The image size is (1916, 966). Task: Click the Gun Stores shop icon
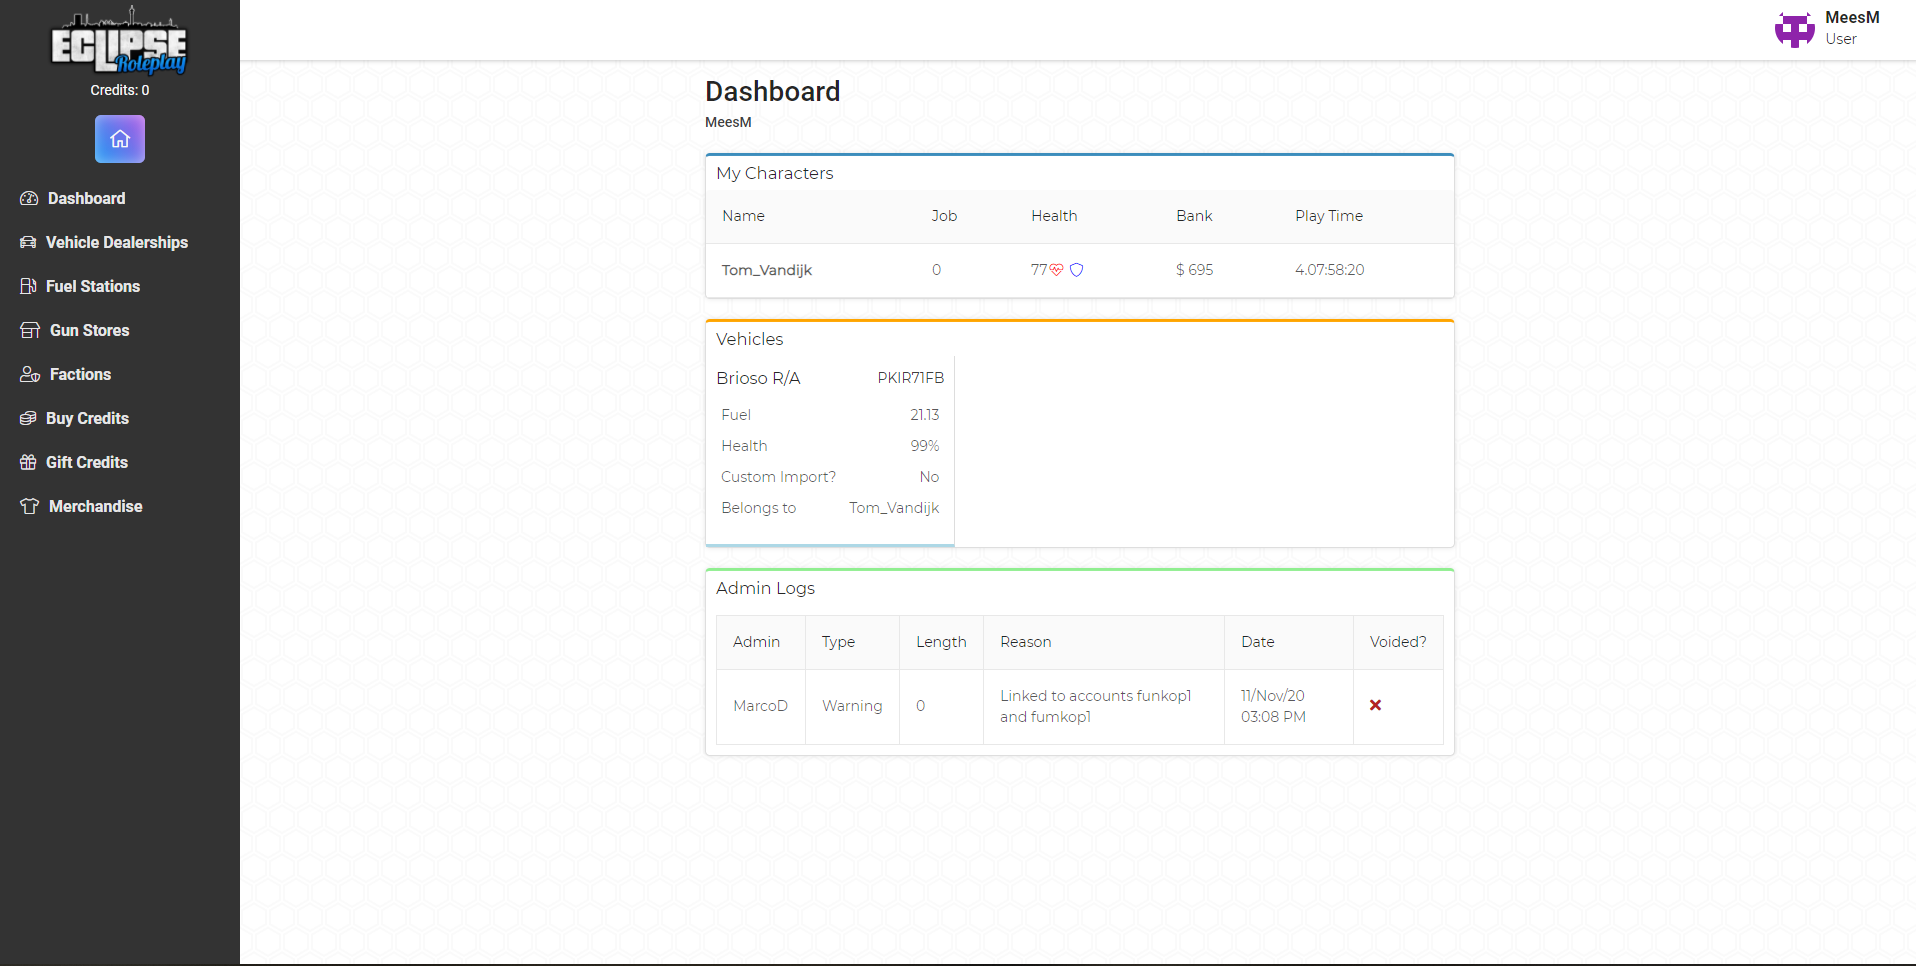tap(30, 330)
